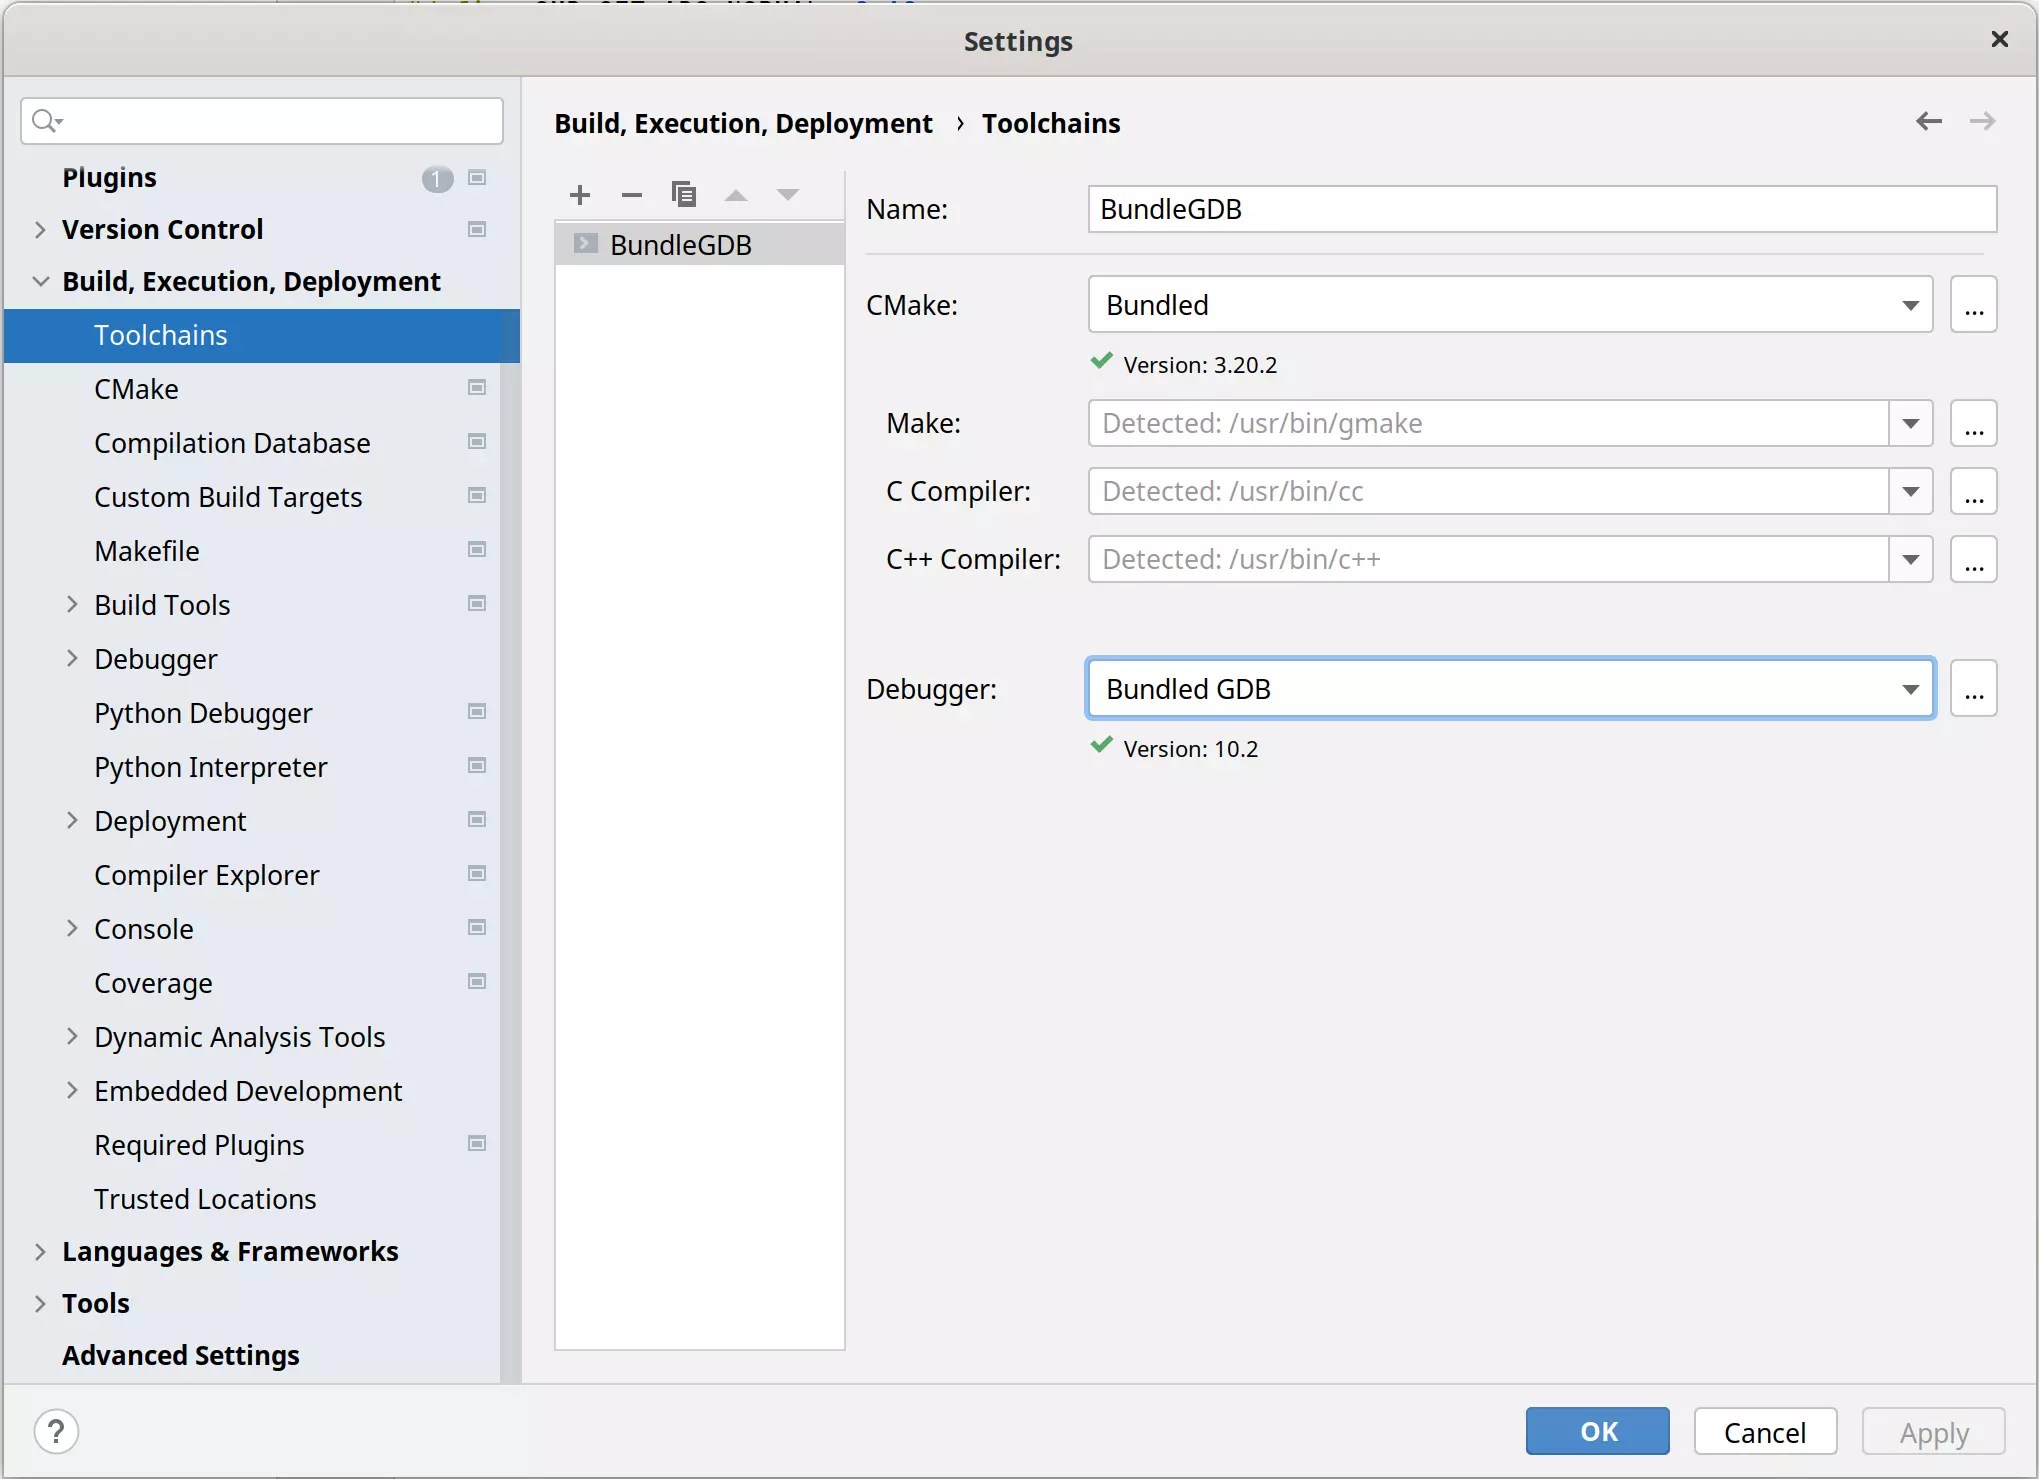Image resolution: width=2039 pixels, height=1479 pixels.
Task: Expand the Build Tools tree node
Action: point(71,604)
